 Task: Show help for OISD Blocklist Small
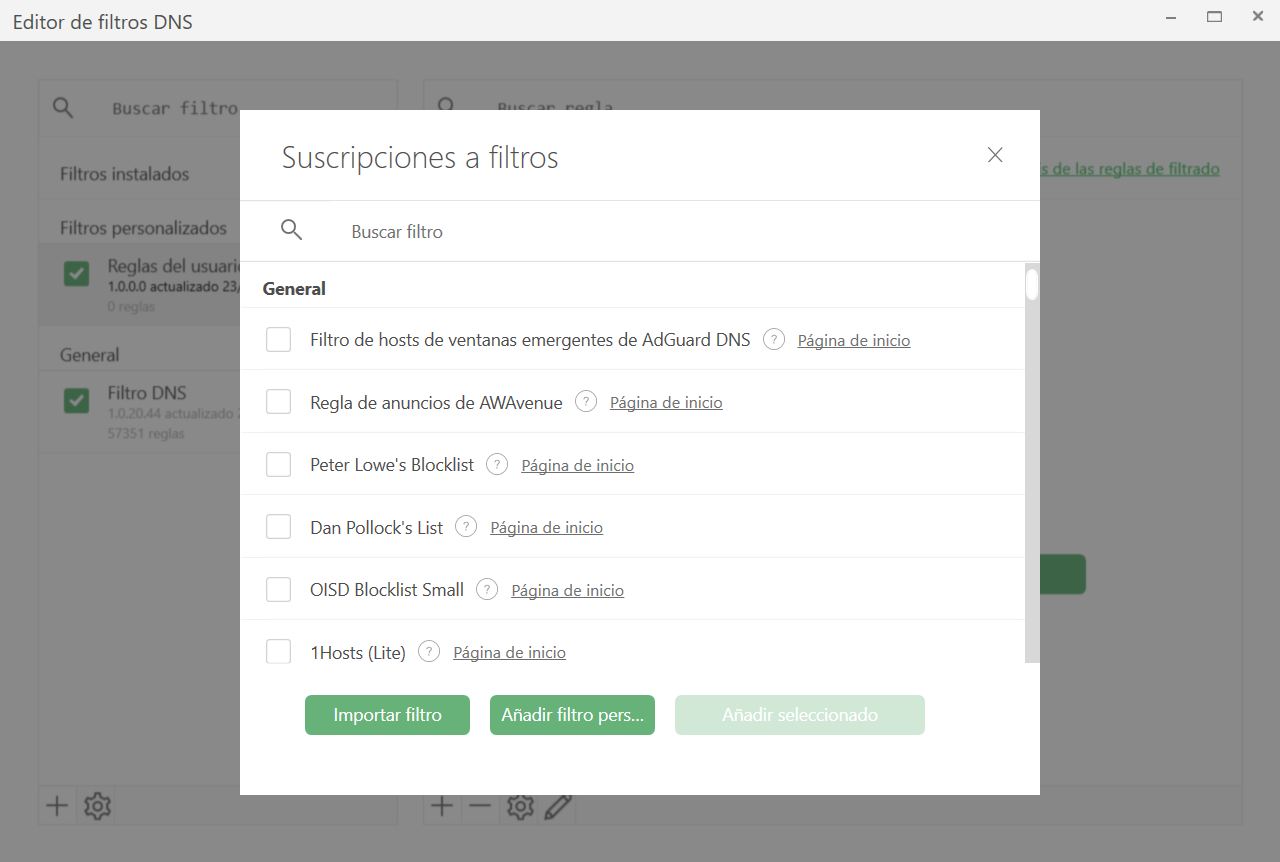tap(487, 589)
